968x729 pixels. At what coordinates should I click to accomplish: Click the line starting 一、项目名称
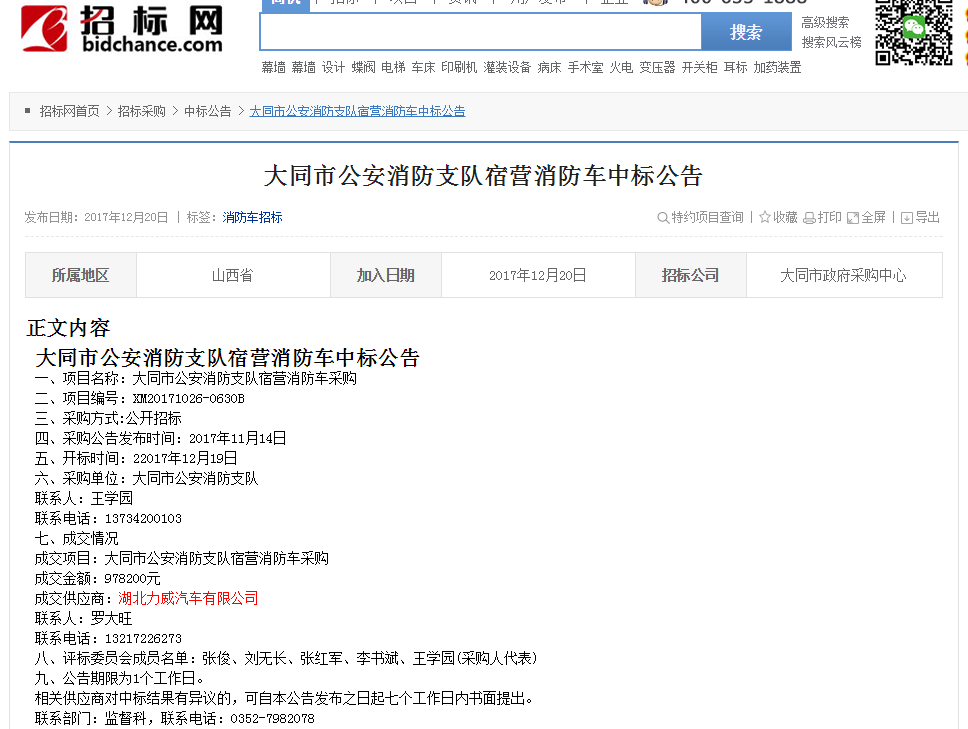click(196, 378)
